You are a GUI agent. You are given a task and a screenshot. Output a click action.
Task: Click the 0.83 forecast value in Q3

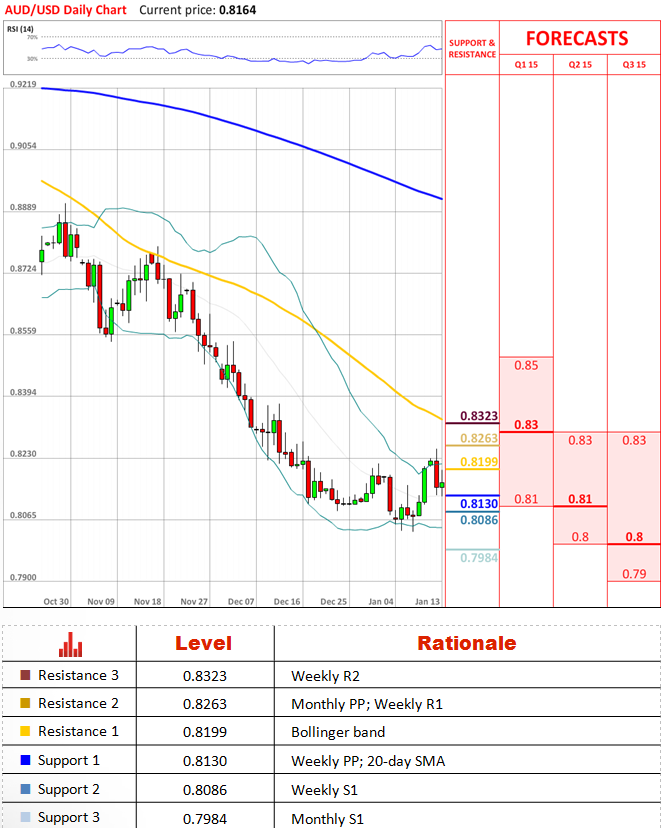point(634,440)
